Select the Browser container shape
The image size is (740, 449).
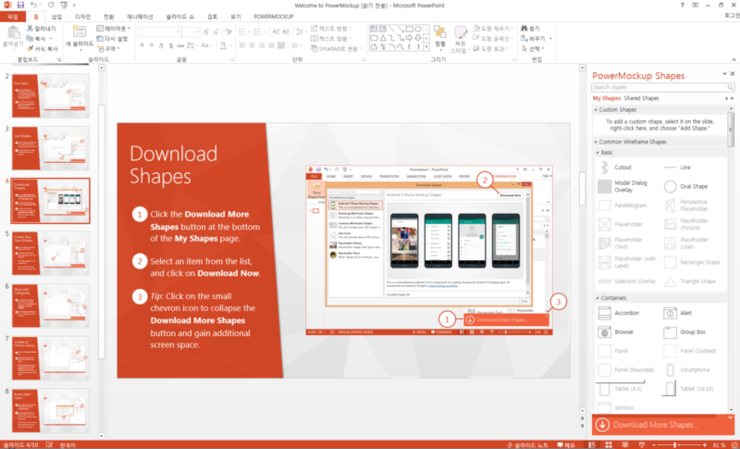pos(616,332)
